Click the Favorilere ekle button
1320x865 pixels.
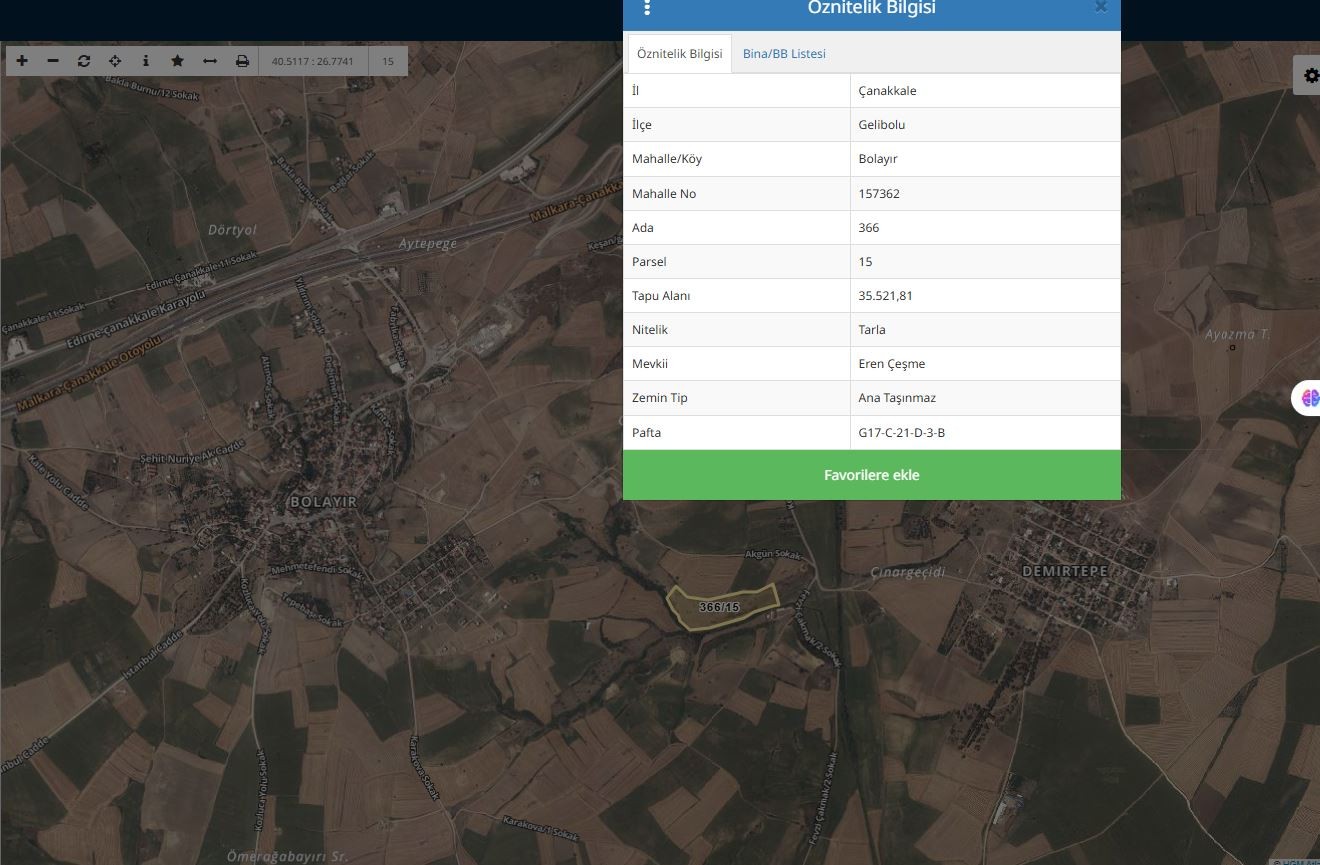click(x=872, y=475)
